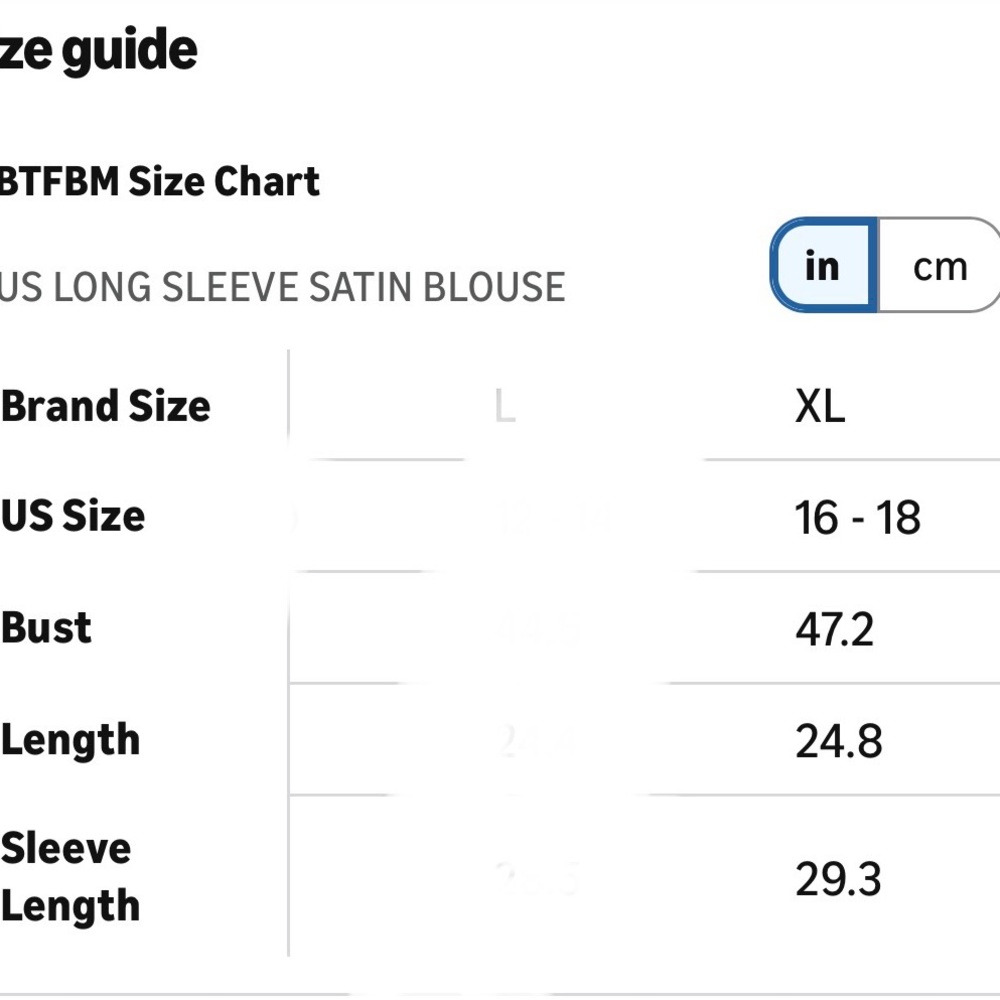Click the Brand Size row label
1000x1000 pixels.
click(x=106, y=406)
